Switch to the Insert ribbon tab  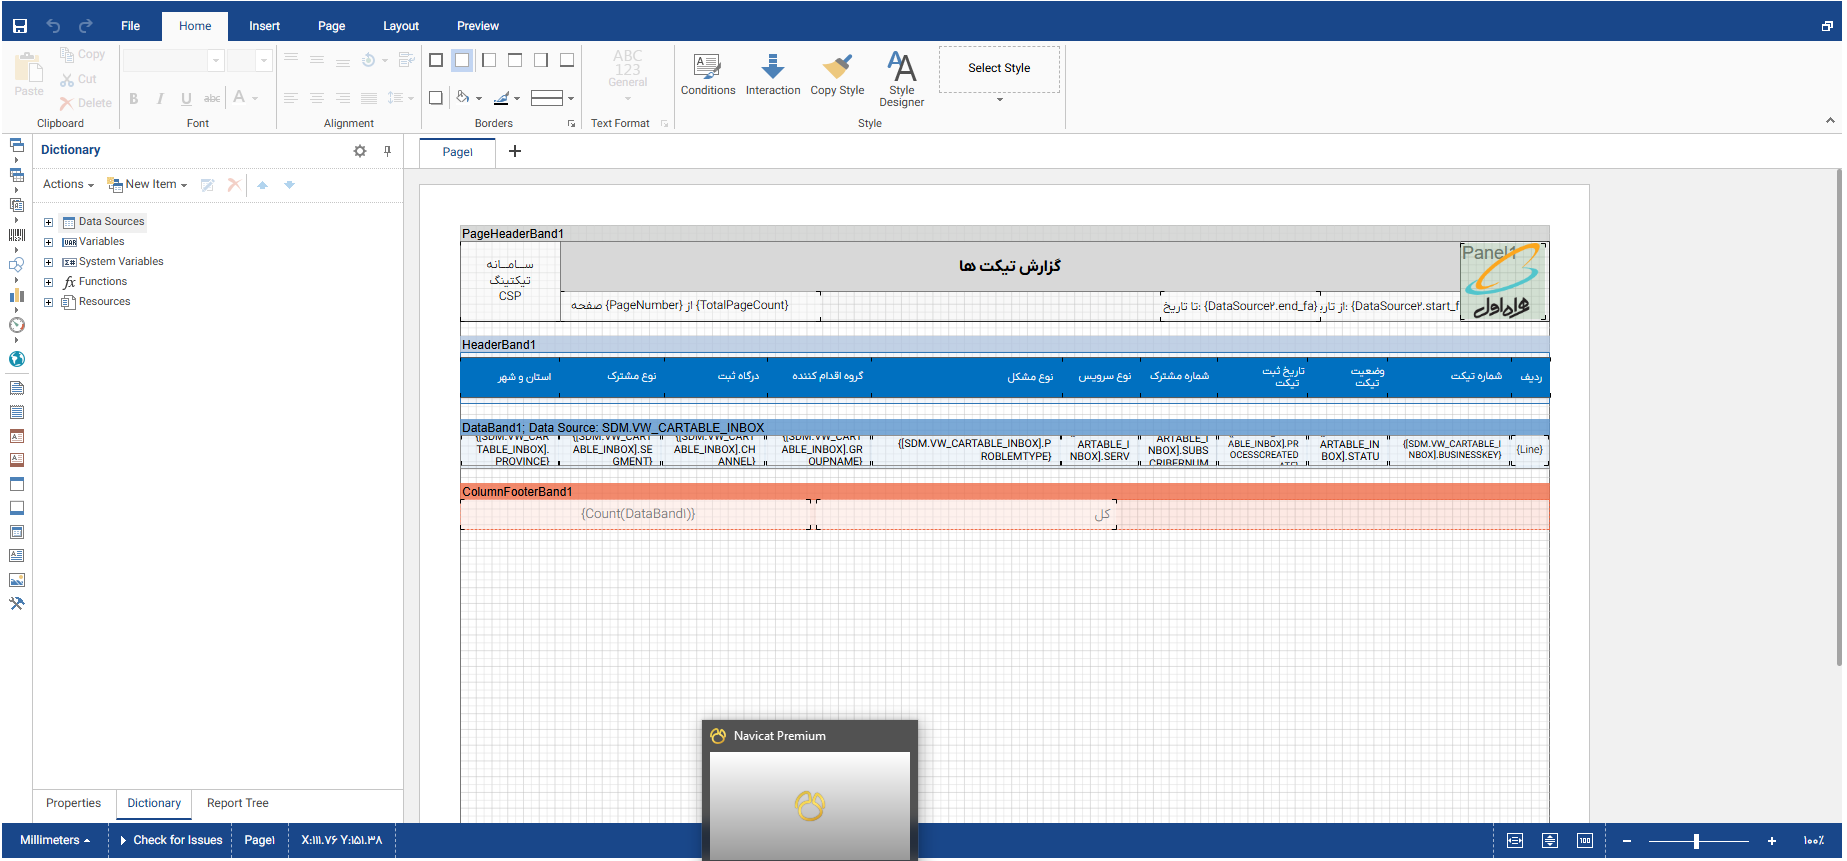coord(264,26)
